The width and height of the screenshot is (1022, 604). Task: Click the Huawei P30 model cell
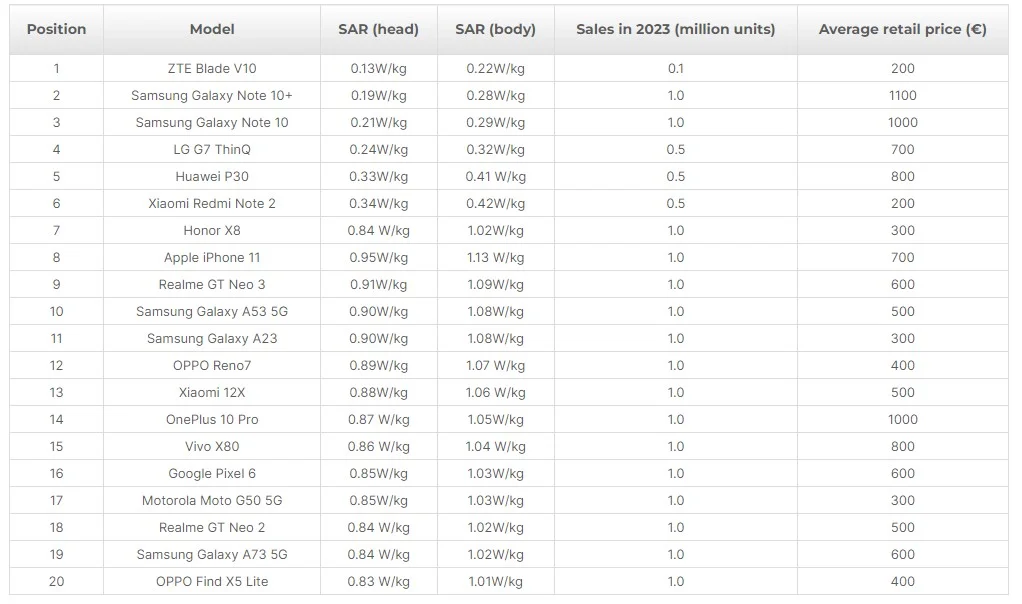click(212, 177)
